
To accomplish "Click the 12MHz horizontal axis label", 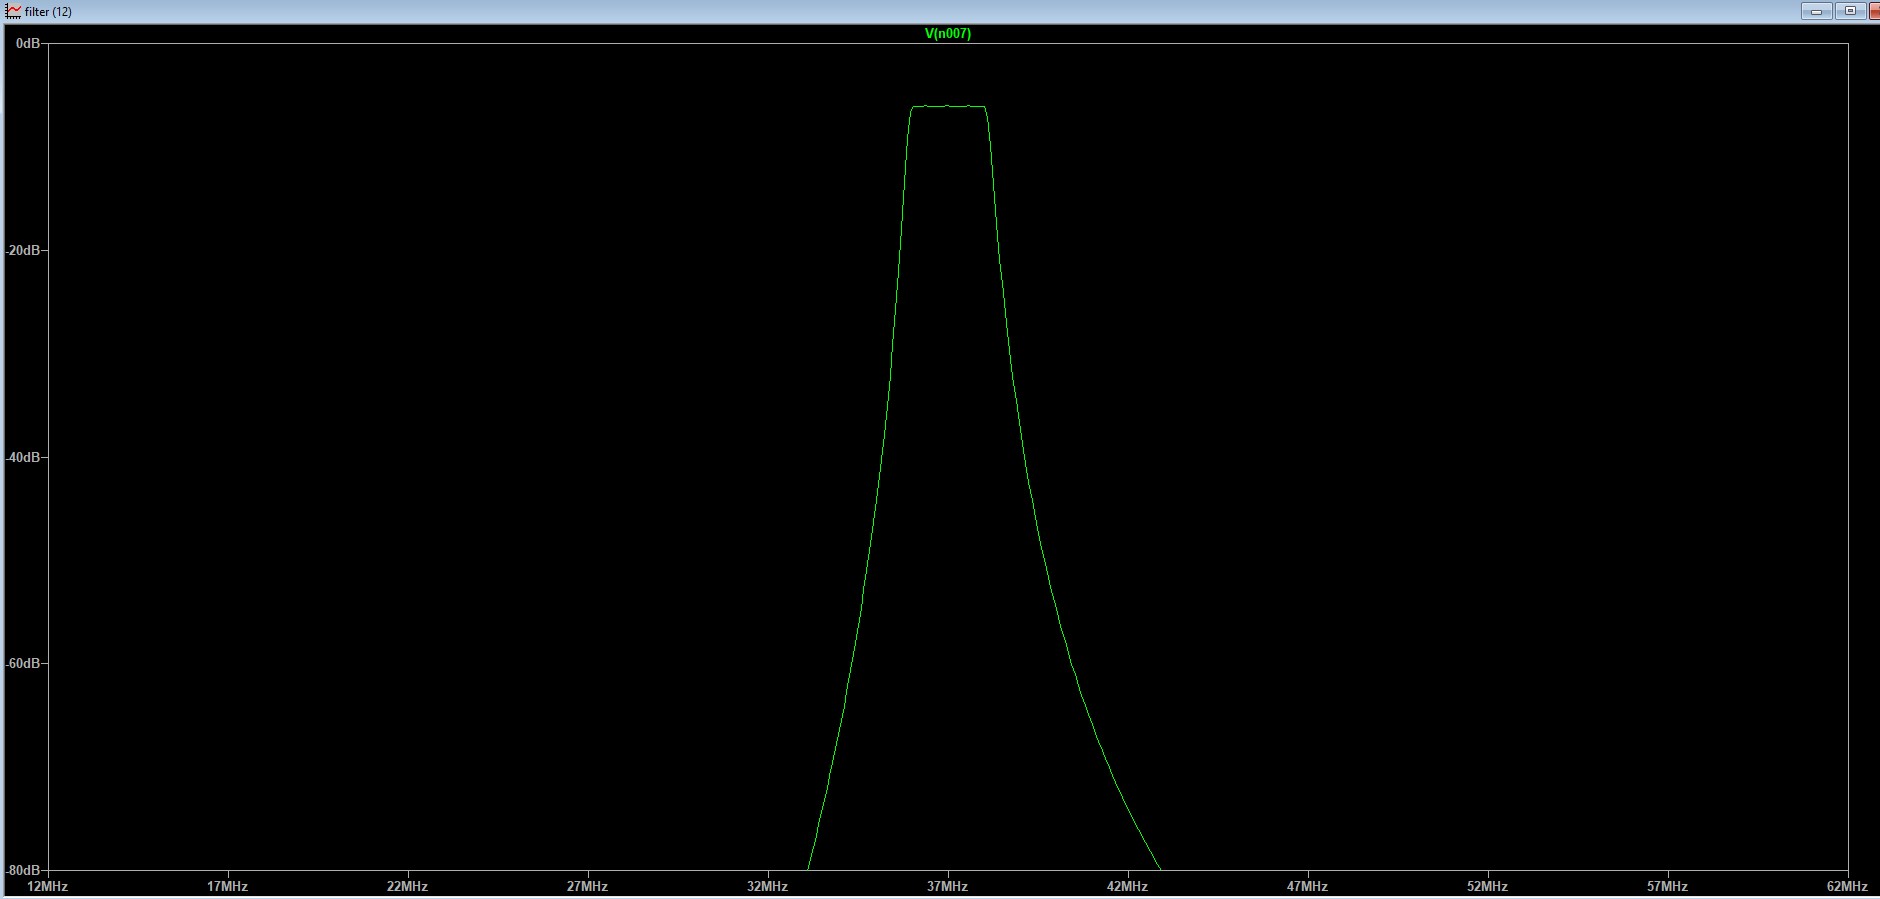I will point(47,886).
